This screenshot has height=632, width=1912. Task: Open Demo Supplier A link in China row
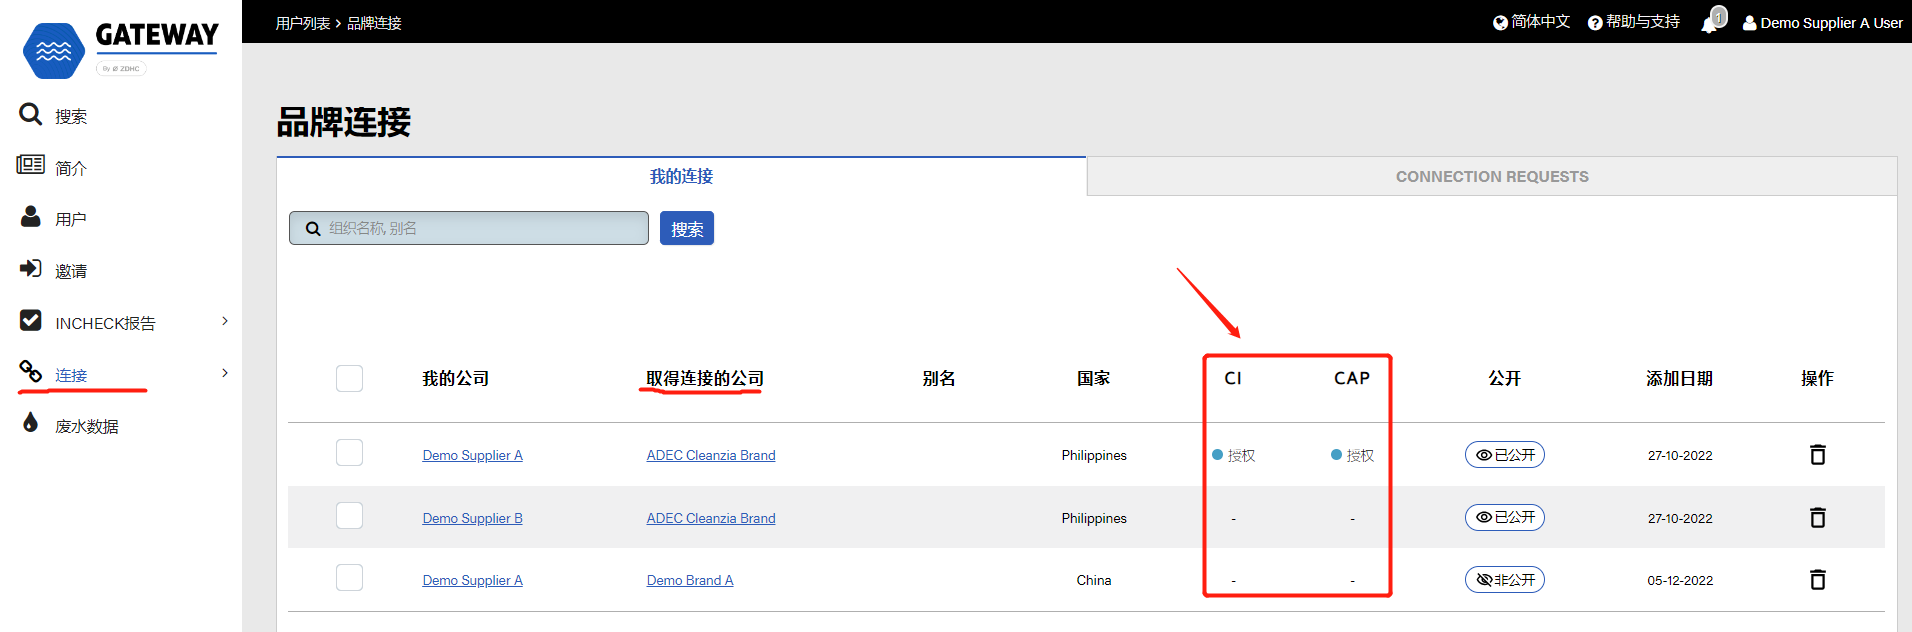tap(472, 581)
